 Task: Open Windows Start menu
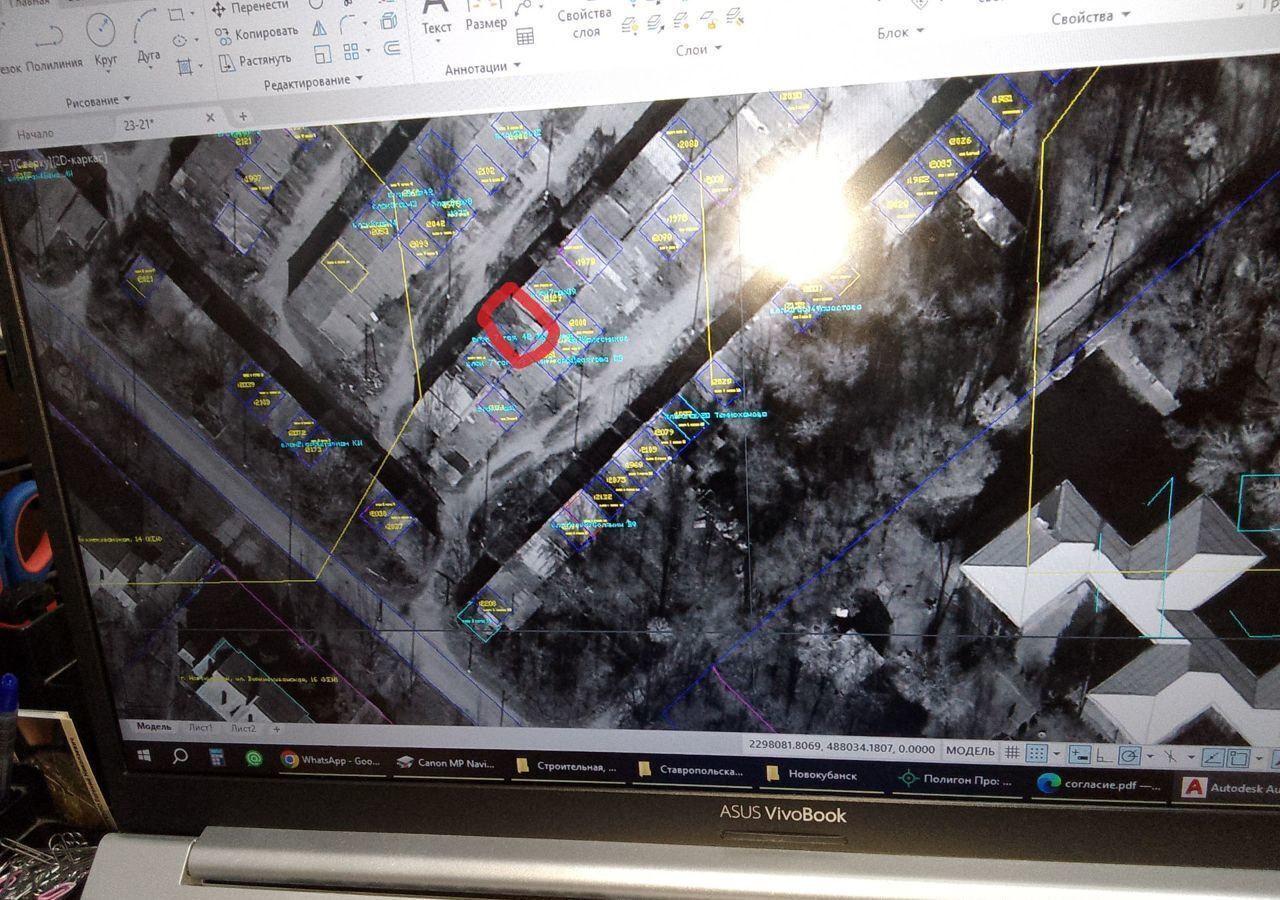(143, 756)
